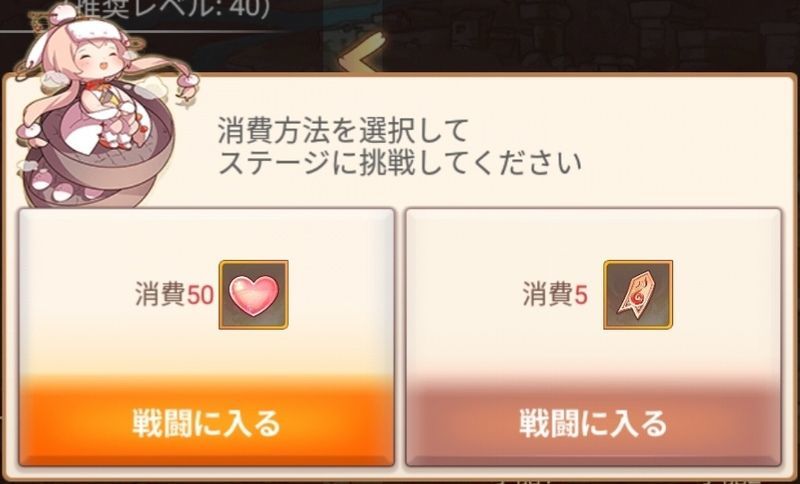
Task: Click the red number 50 cost
Action: (200, 295)
